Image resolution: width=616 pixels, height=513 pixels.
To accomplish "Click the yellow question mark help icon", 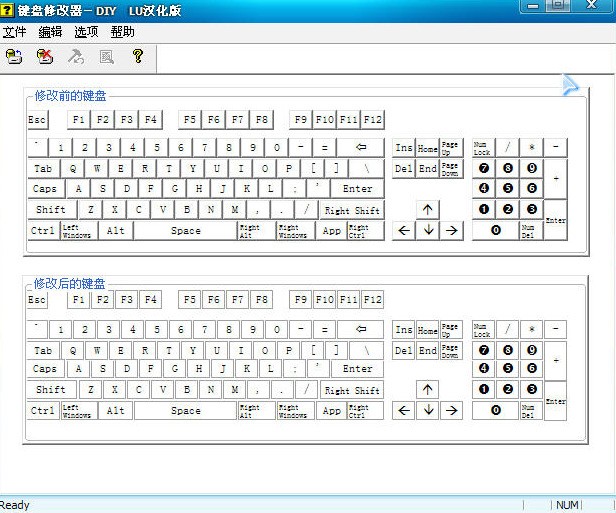I will pos(138,56).
